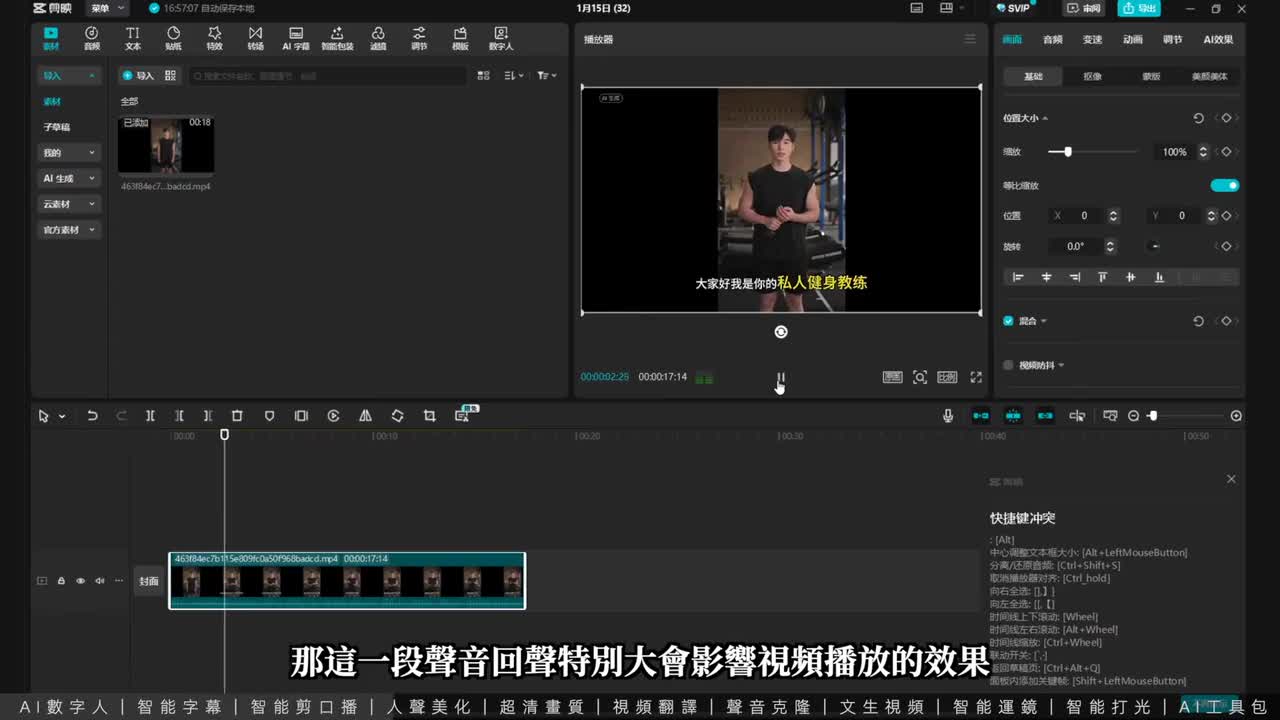Switch to the 动画 animation tab
Image resolution: width=1280 pixels, height=720 pixels.
point(1132,40)
